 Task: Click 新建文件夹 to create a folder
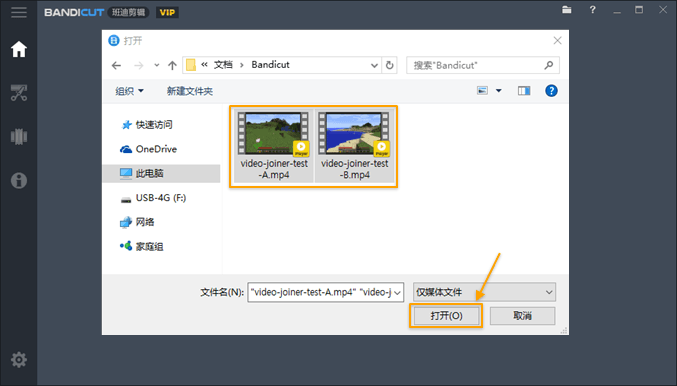(x=190, y=91)
